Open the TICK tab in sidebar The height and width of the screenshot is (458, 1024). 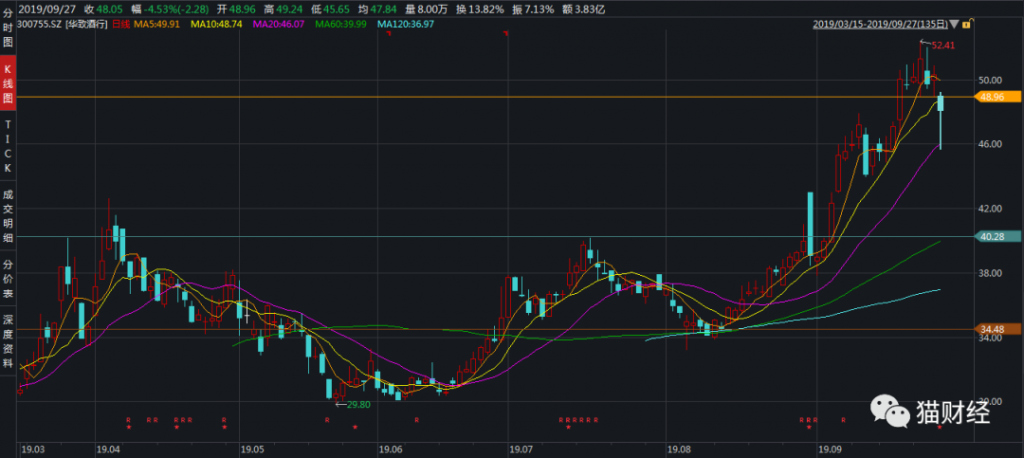pyautogui.click(x=8, y=145)
